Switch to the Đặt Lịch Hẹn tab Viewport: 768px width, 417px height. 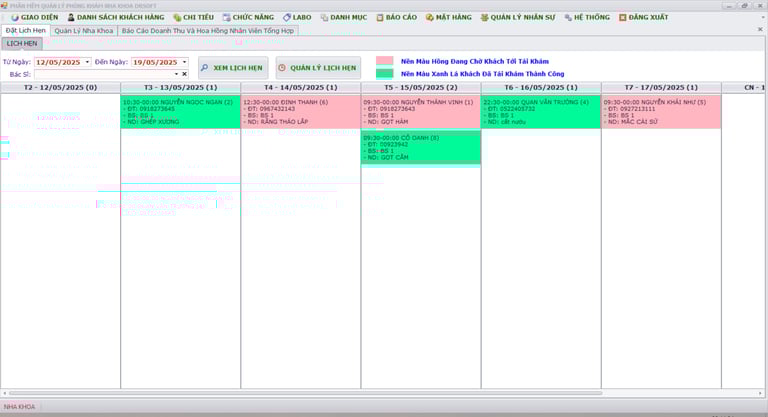(25, 30)
